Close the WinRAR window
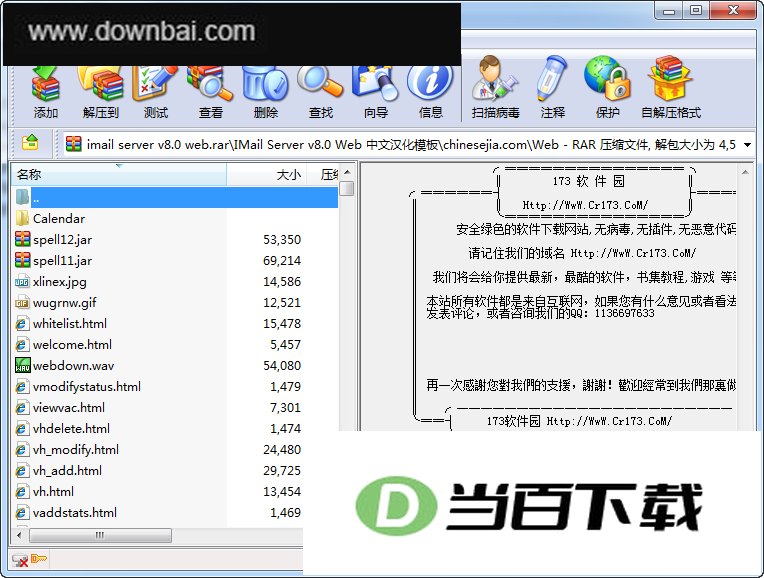Screen dimensions: 764x578 (x=733, y=11)
